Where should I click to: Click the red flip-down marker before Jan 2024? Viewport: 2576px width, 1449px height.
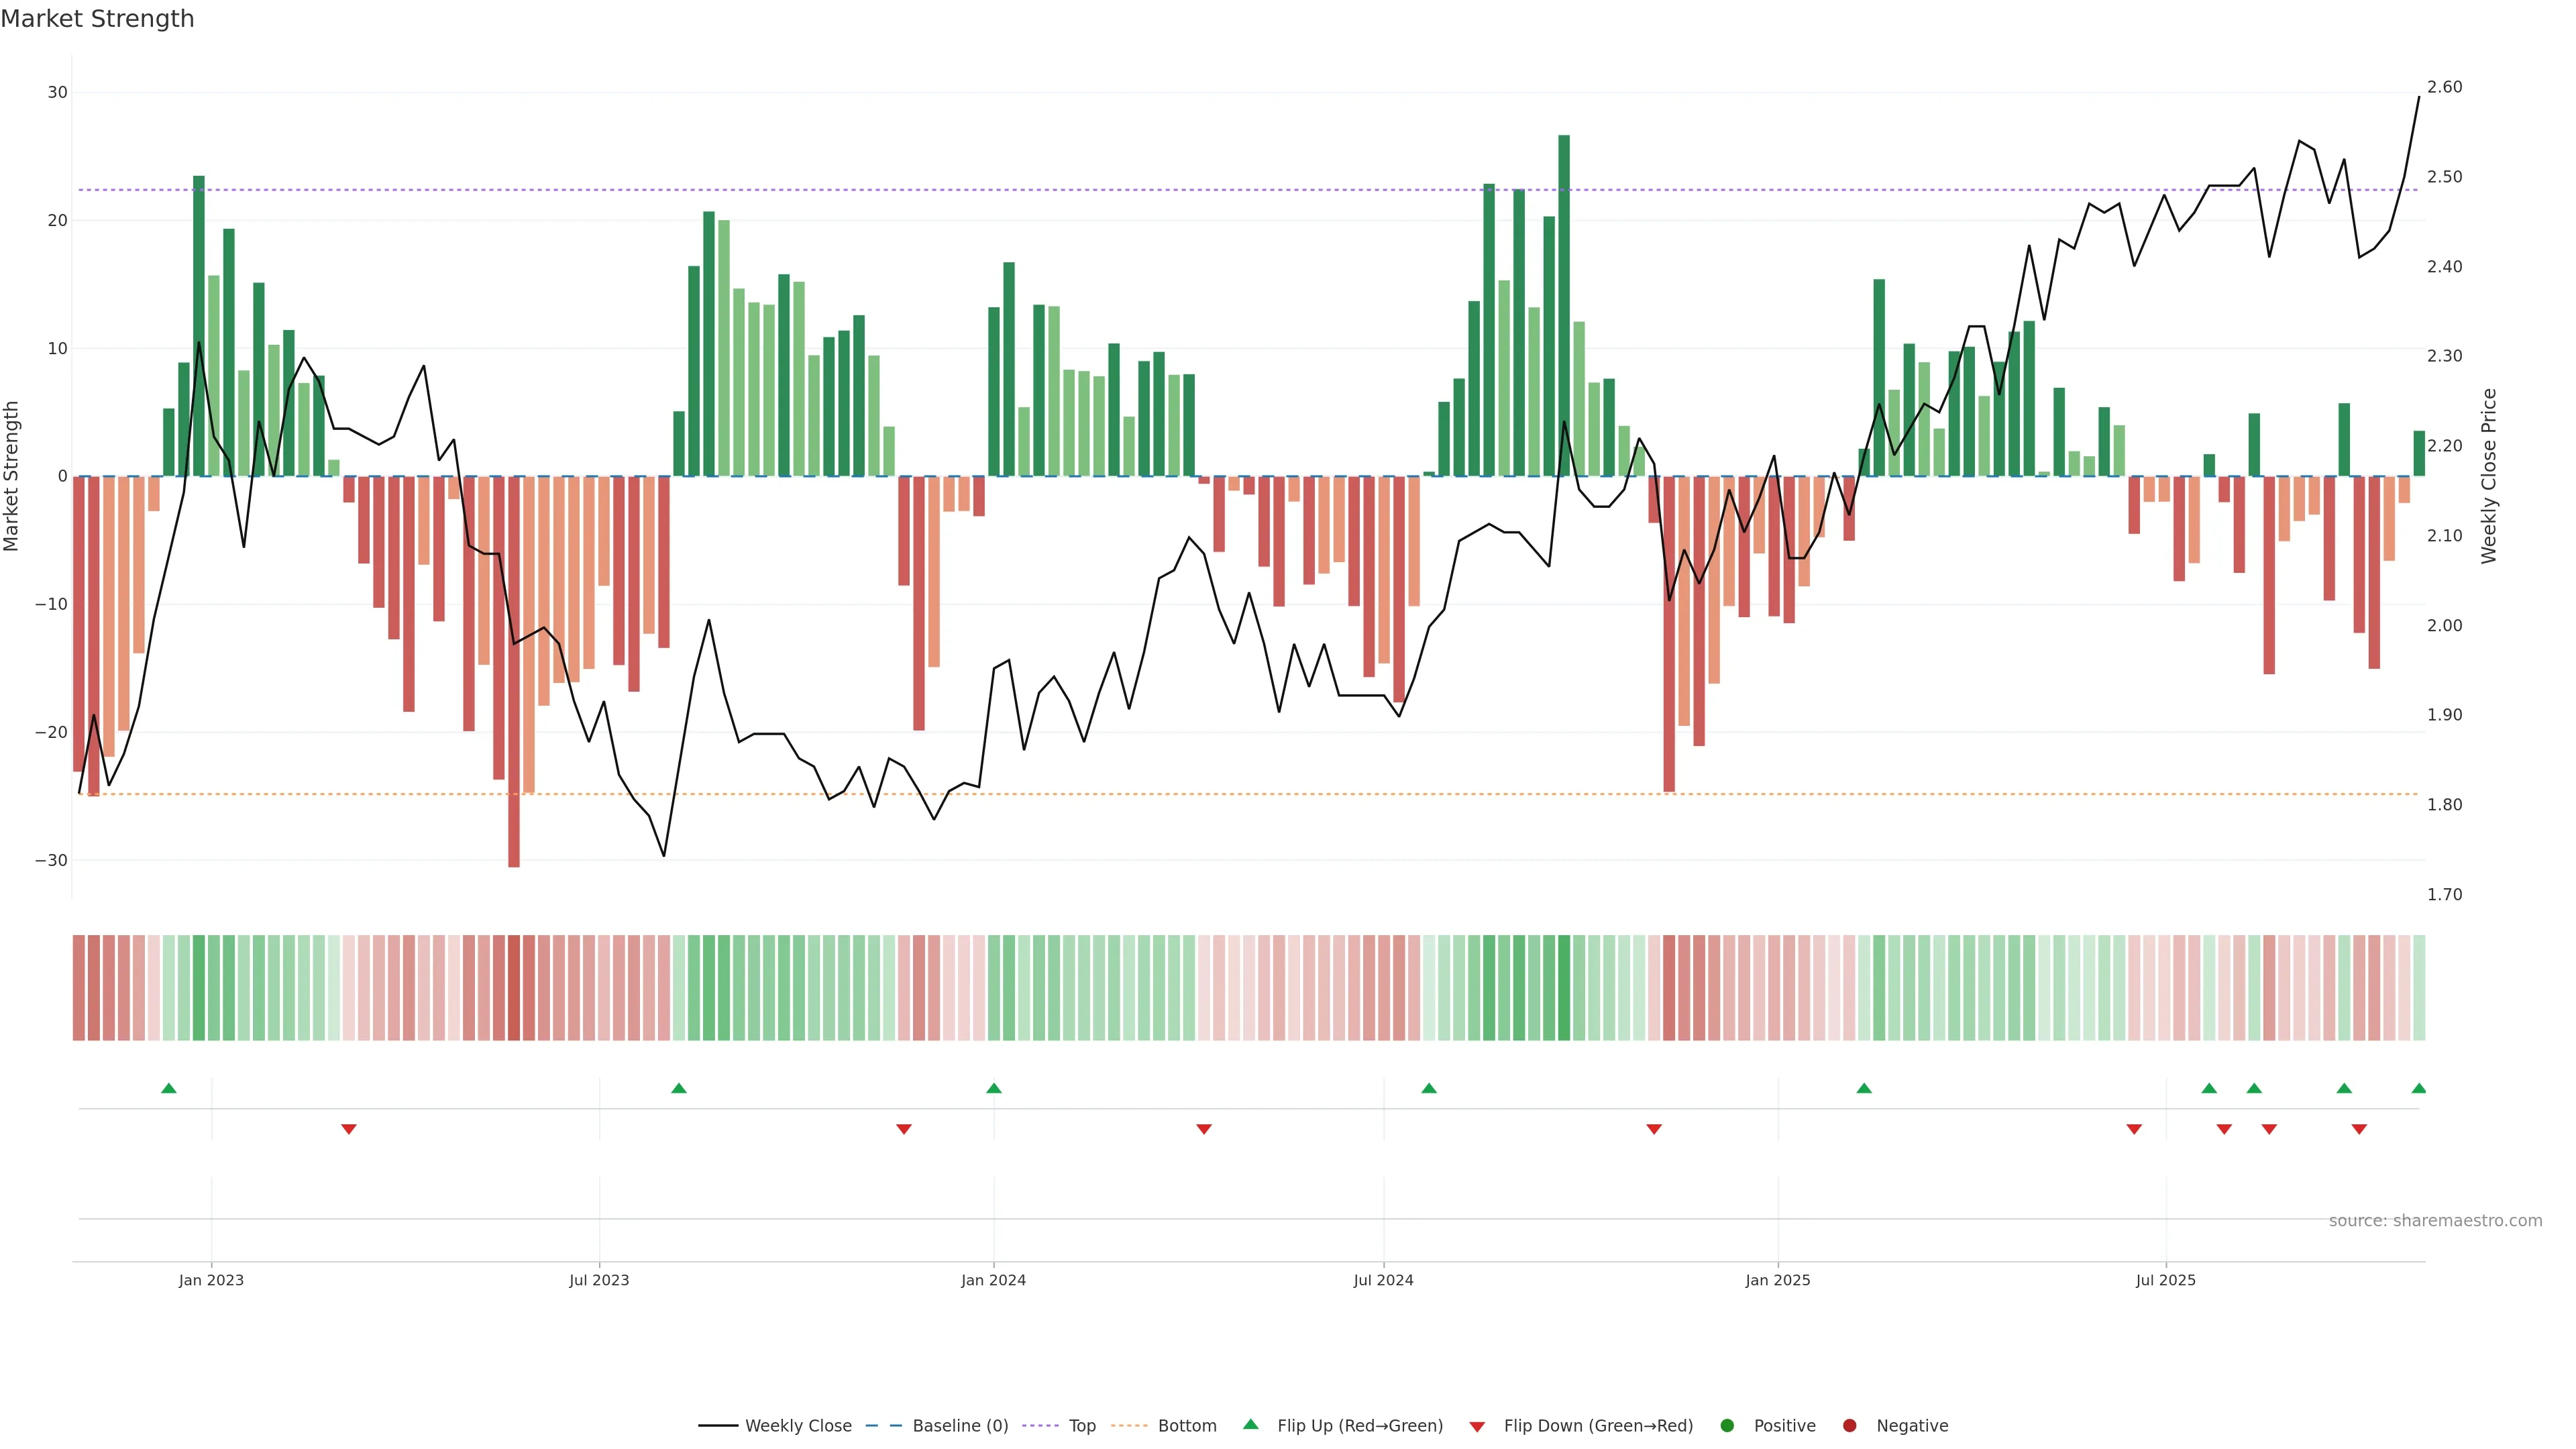pyautogui.click(x=904, y=1129)
